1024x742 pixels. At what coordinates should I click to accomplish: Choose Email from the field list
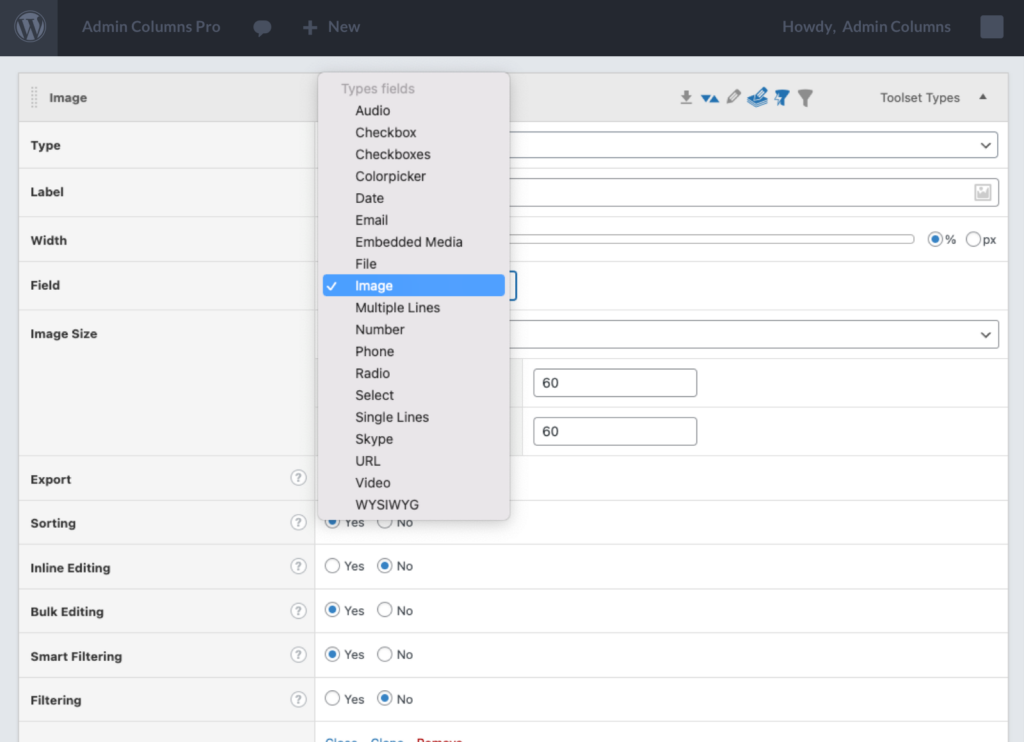(x=413, y=220)
